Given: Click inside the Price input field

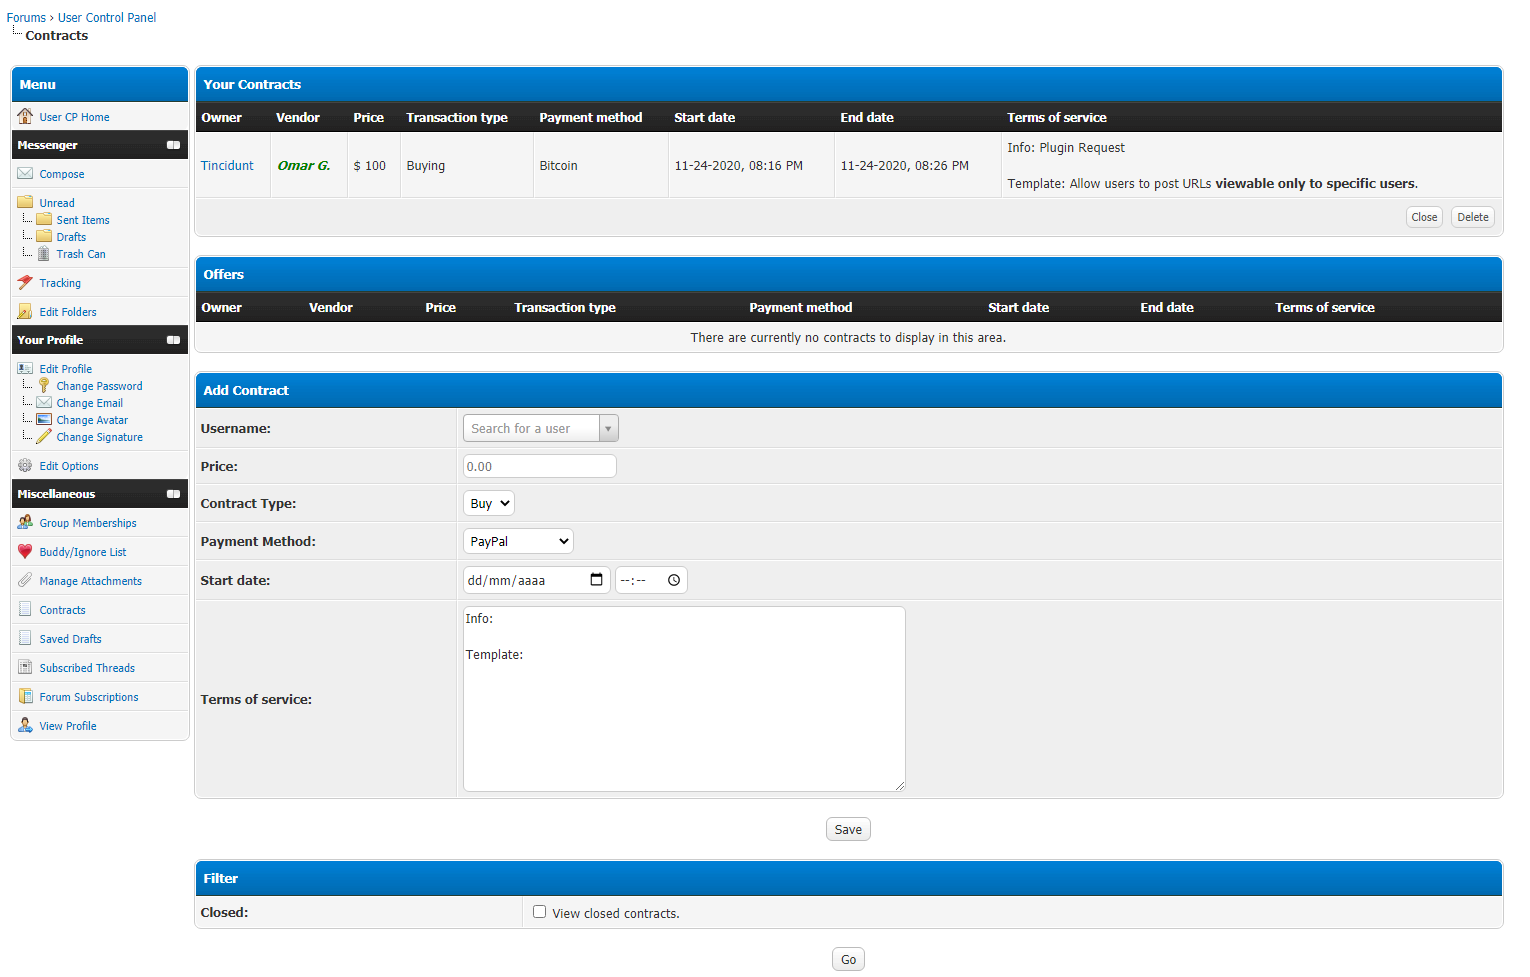Looking at the screenshot, I should (x=539, y=467).
